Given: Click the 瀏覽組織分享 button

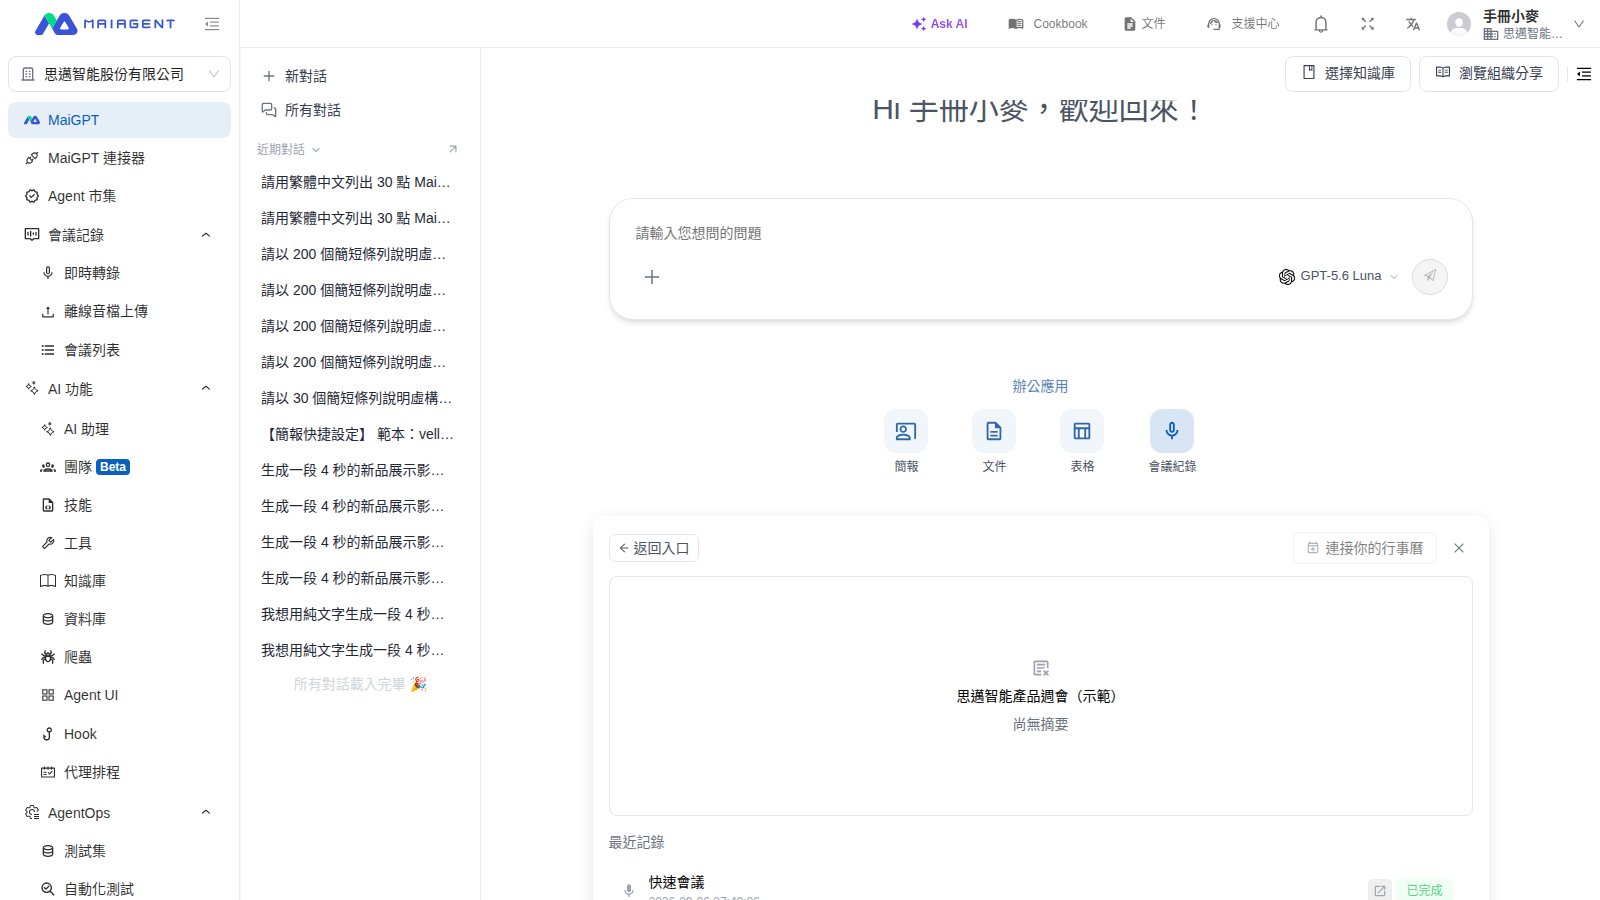Looking at the screenshot, I should (x=1489, y=74).
